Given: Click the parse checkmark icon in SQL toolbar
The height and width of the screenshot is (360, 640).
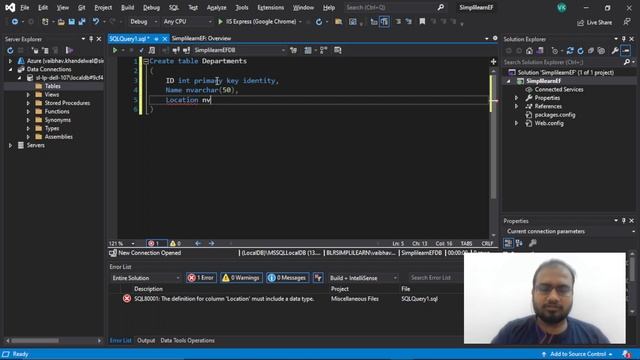Looking at the screenshot, I should click(x=141, y=50).
